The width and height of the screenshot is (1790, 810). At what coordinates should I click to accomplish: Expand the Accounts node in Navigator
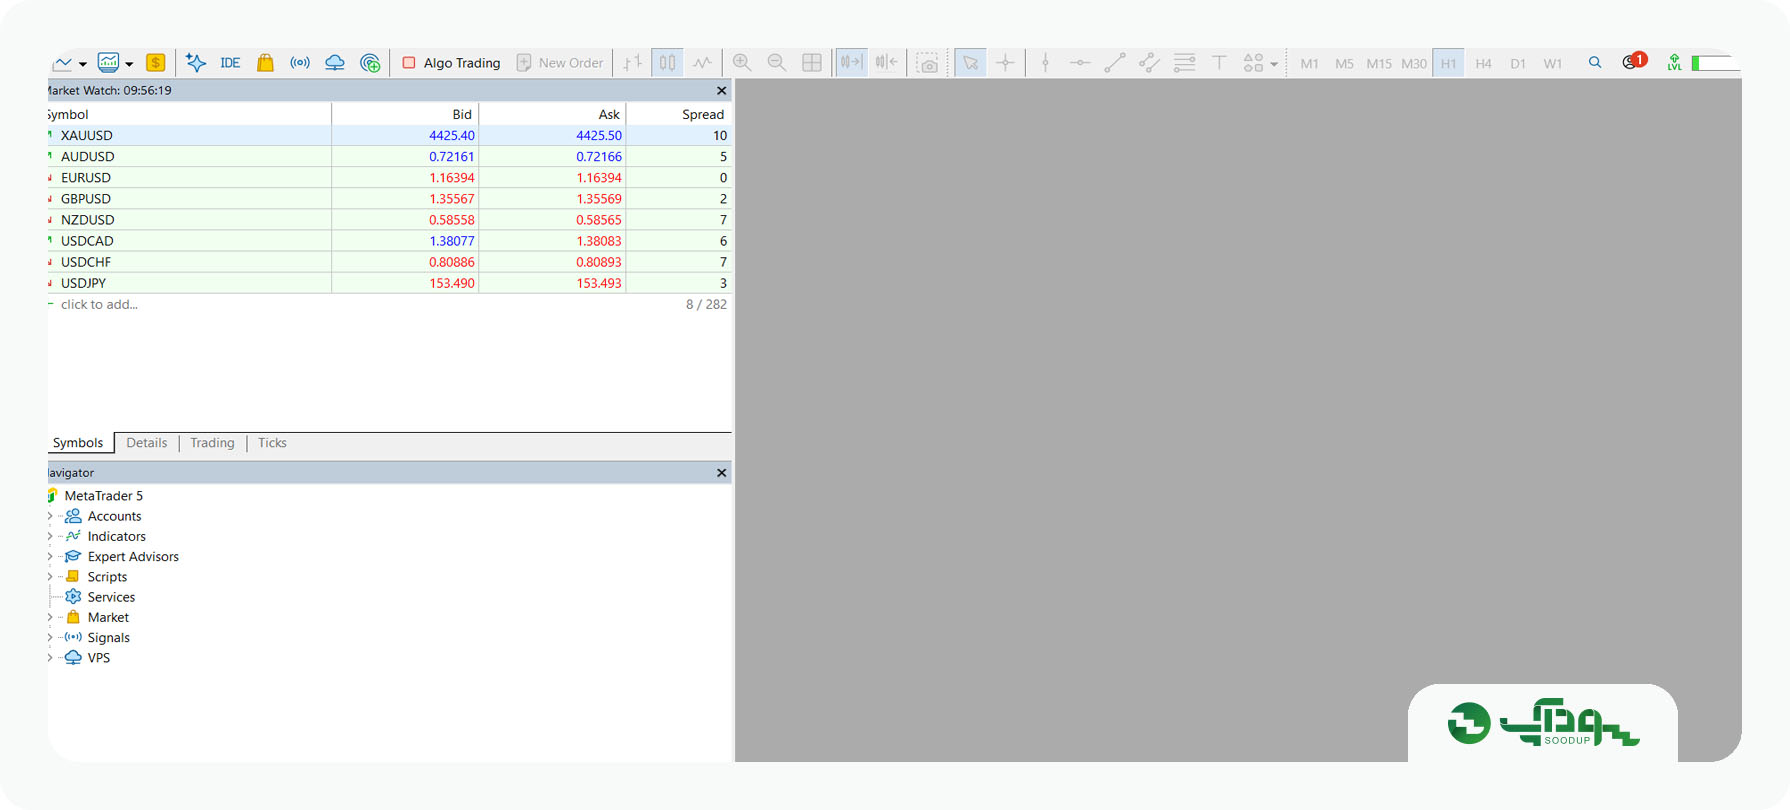pyautogui.click(x=50, y=516)
